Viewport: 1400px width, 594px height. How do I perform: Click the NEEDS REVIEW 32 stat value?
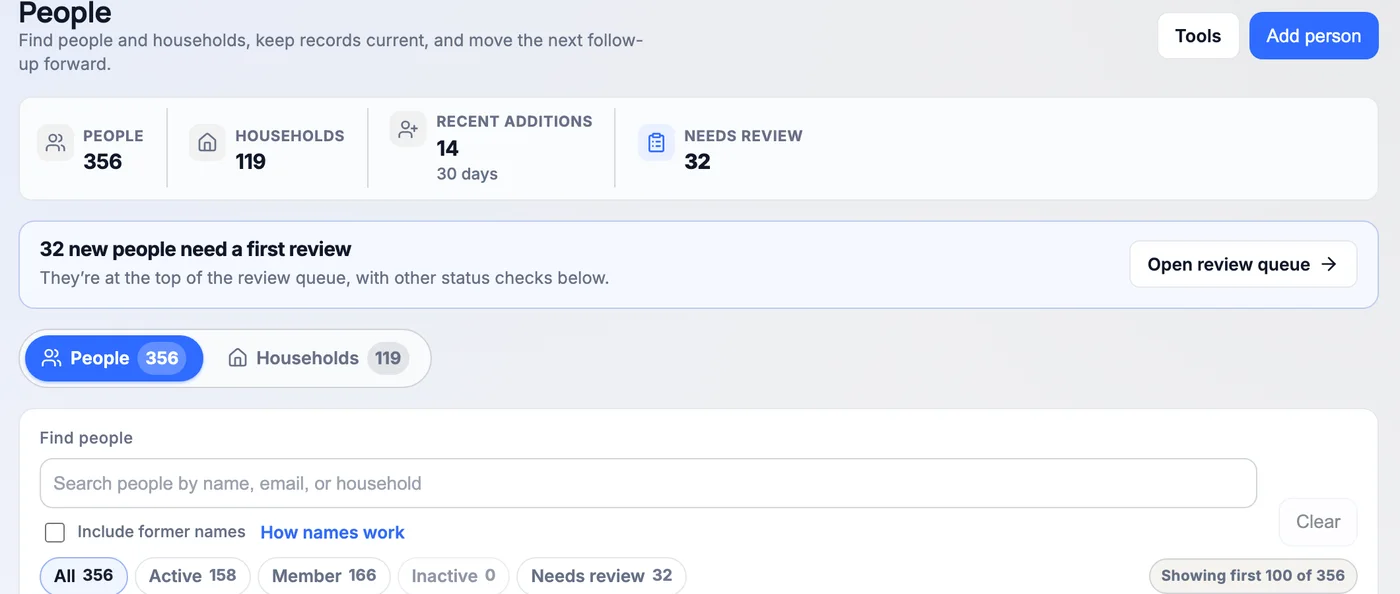697,162
